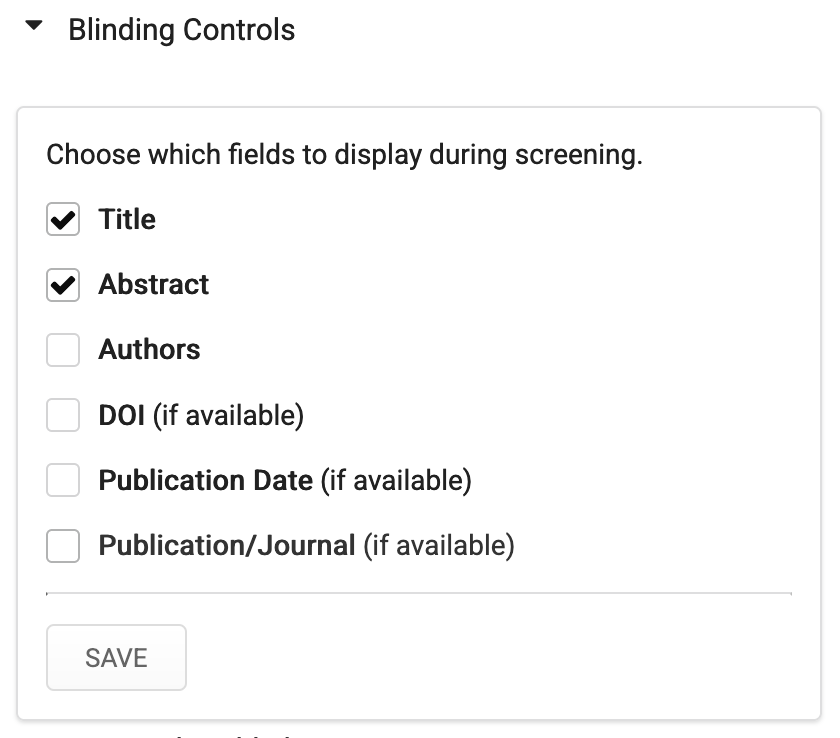This screenshot has width=840, height=738.
Task: Click '(if available)' note beside DOI
Action: tap(228, 415)
